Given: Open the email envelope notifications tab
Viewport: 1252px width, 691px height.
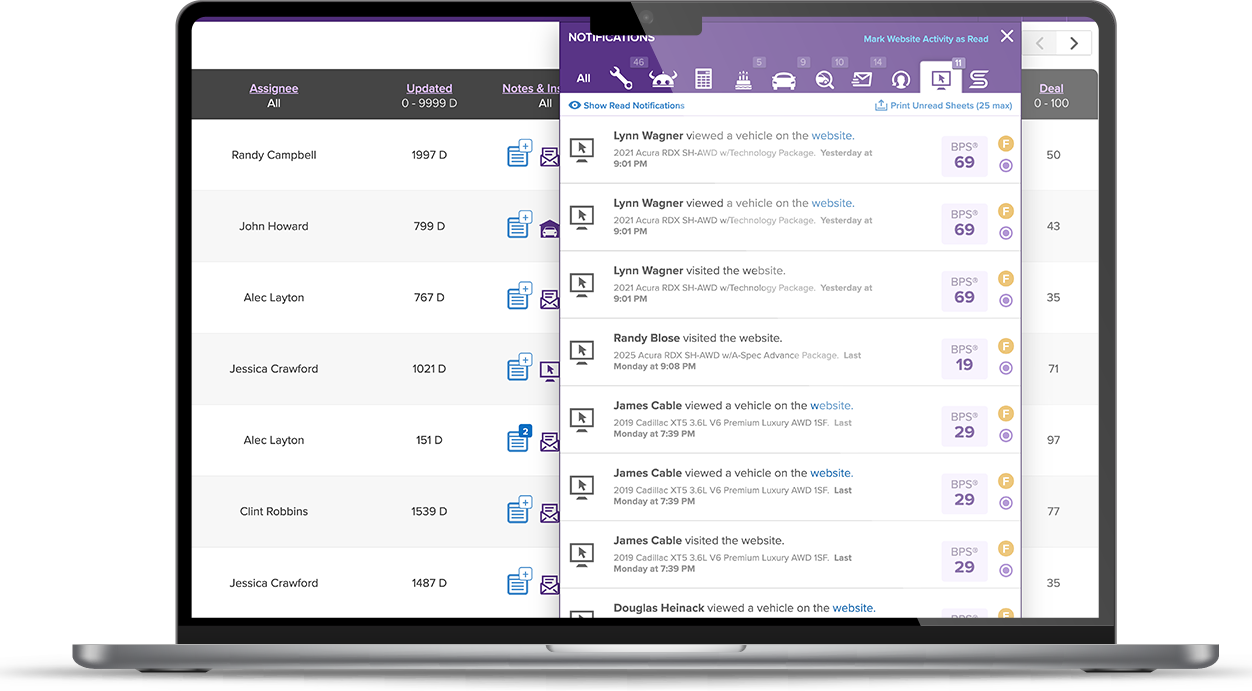Looking at the screenshot, I should [861, 79].
